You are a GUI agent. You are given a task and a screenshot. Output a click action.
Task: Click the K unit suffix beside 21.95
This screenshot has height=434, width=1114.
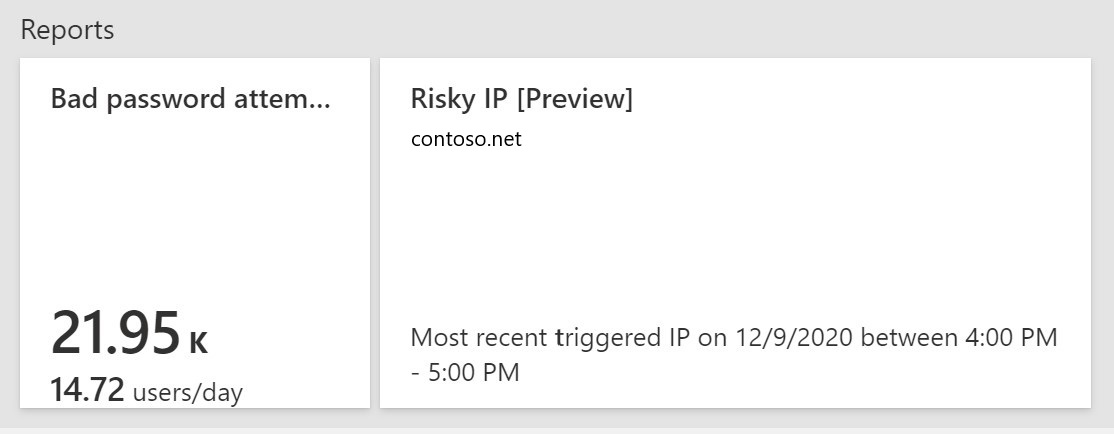(198, 343)
